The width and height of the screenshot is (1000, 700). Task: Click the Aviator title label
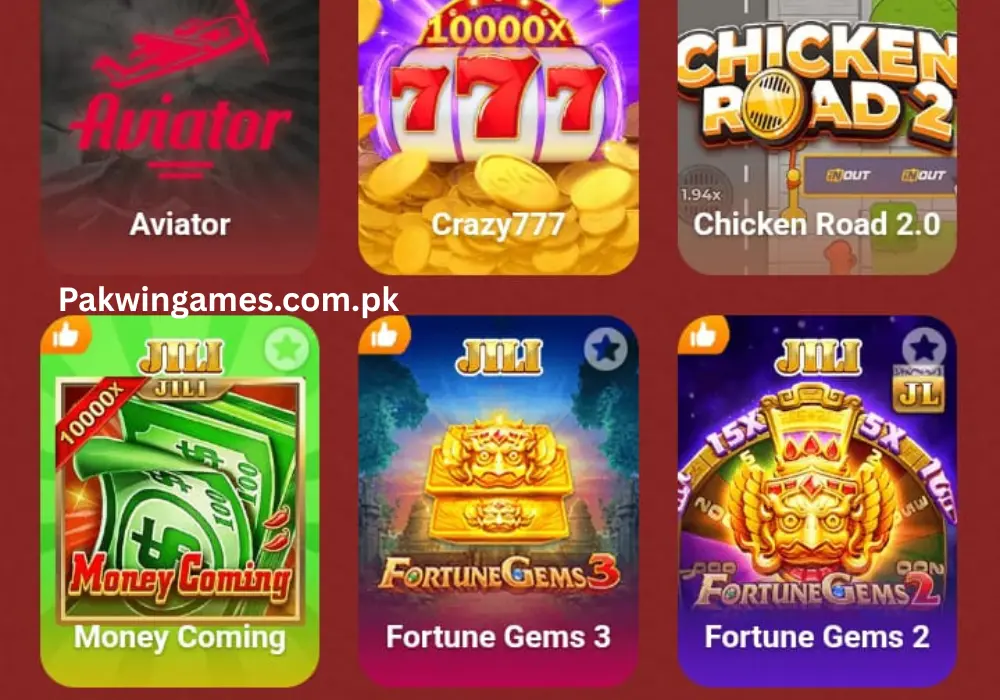click(x=180, y=224)
